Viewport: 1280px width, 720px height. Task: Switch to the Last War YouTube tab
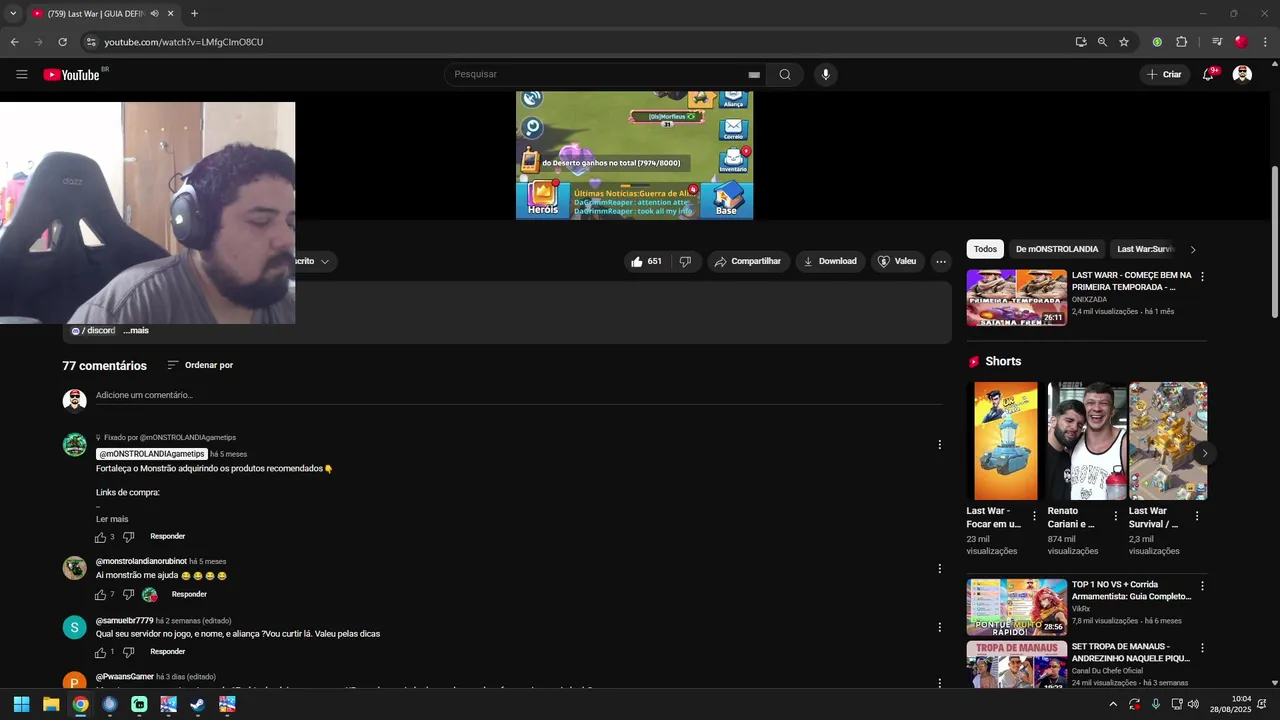tap(95, 14)
